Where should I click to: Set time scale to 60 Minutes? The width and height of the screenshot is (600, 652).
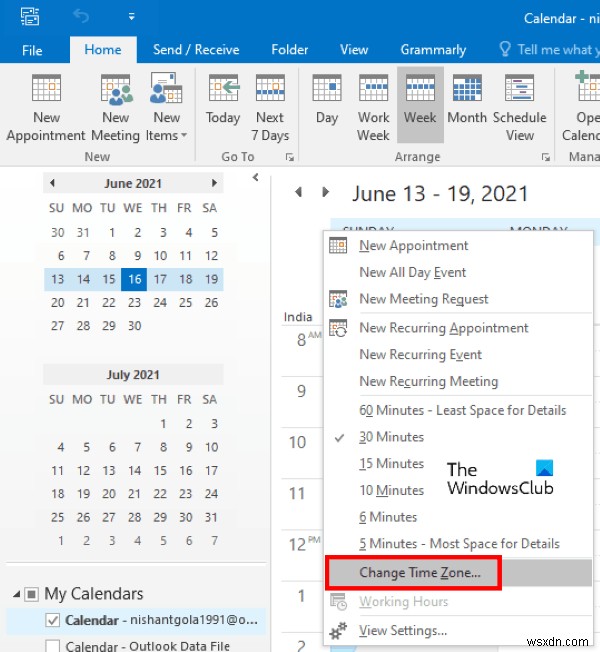point(458,410)
